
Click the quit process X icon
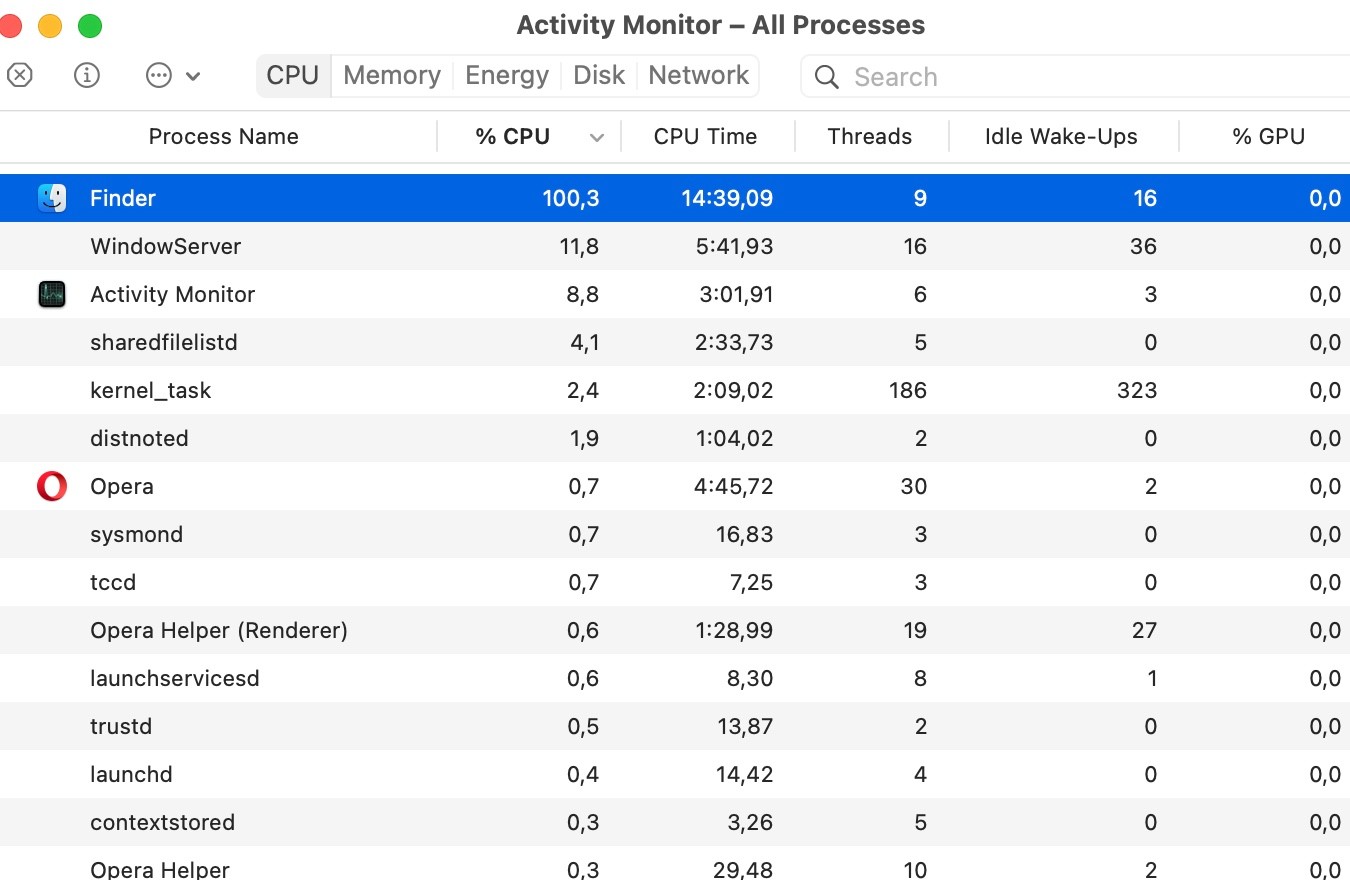tap(19, 75)
